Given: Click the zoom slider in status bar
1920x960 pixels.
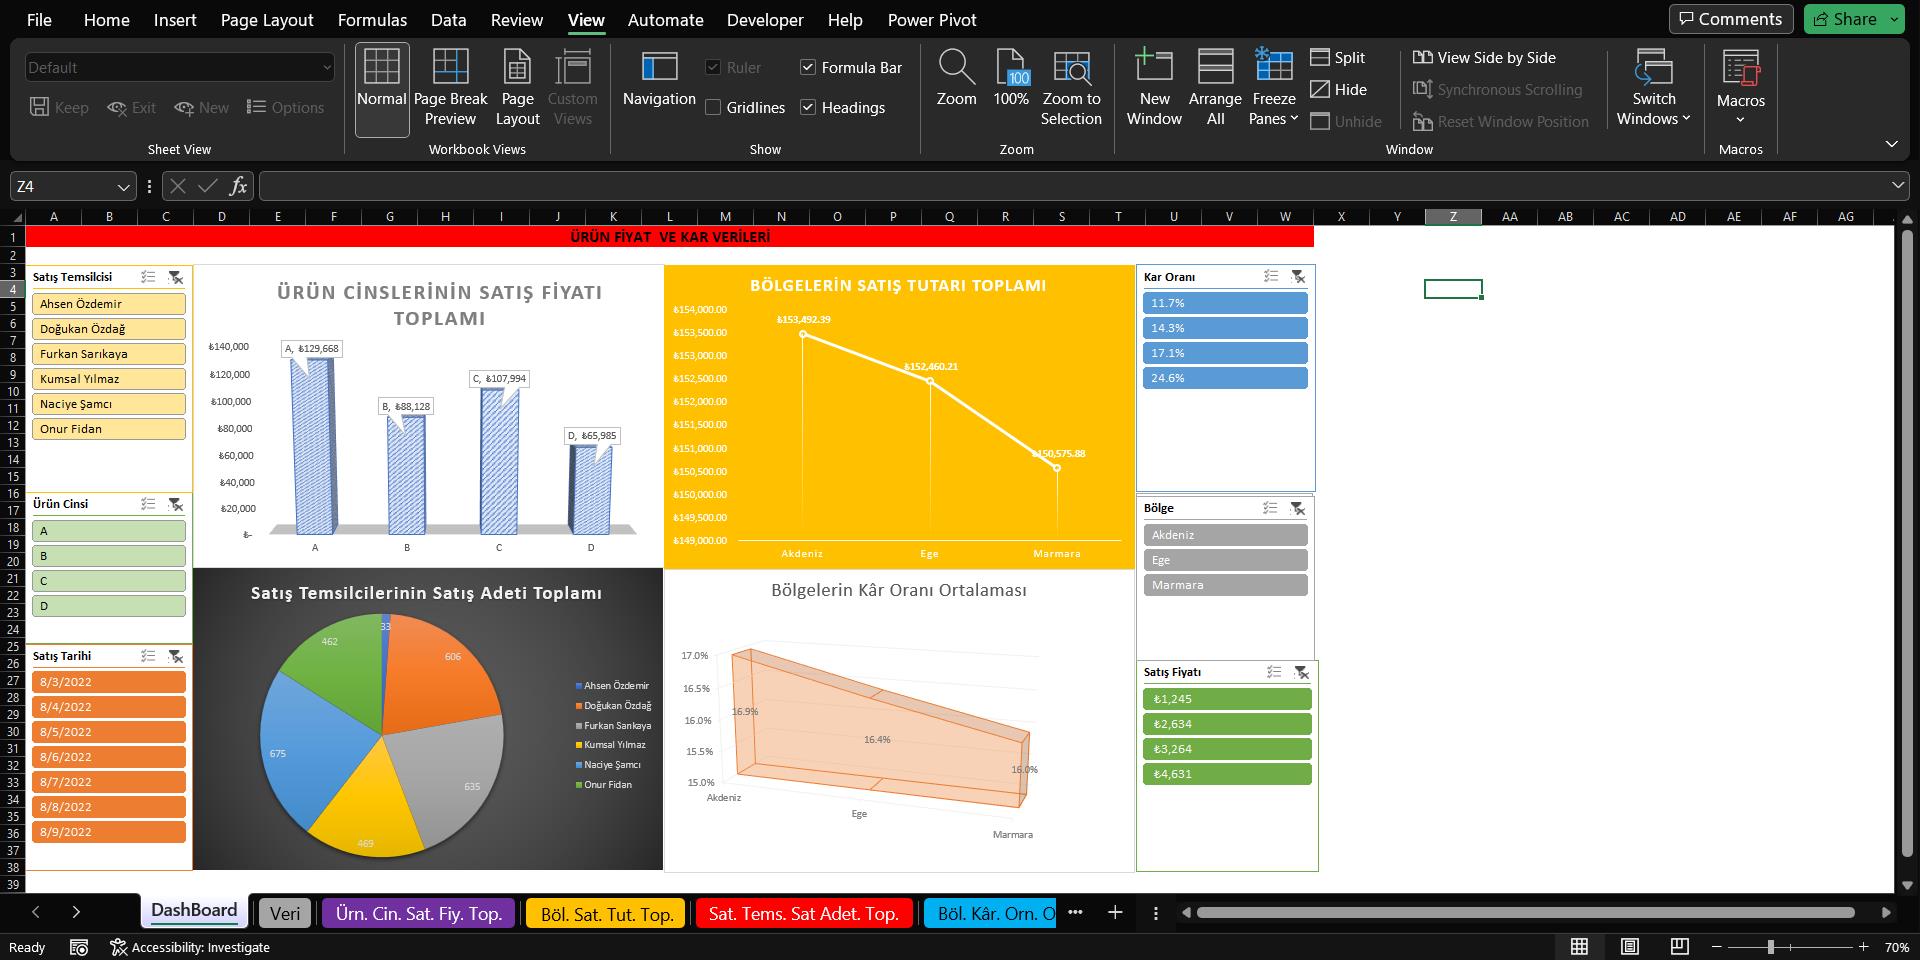Looking at the screenshot, I should (1770, 947).
